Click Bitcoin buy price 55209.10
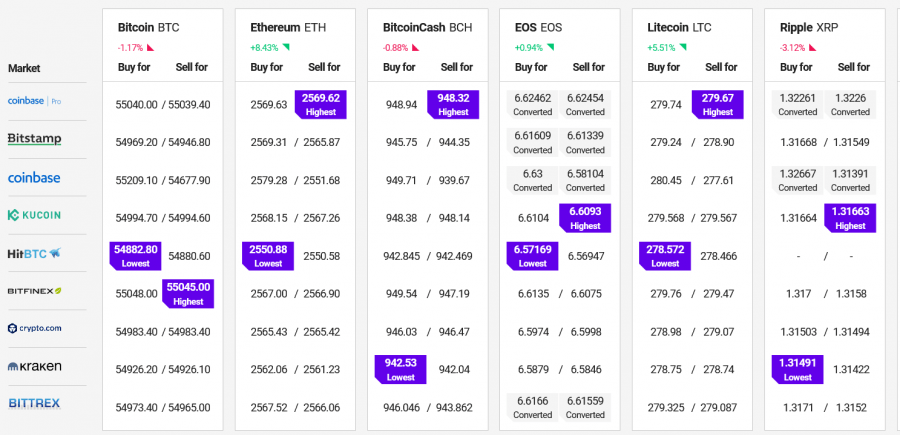The image size is (900, 435). [x=136, y=180]
